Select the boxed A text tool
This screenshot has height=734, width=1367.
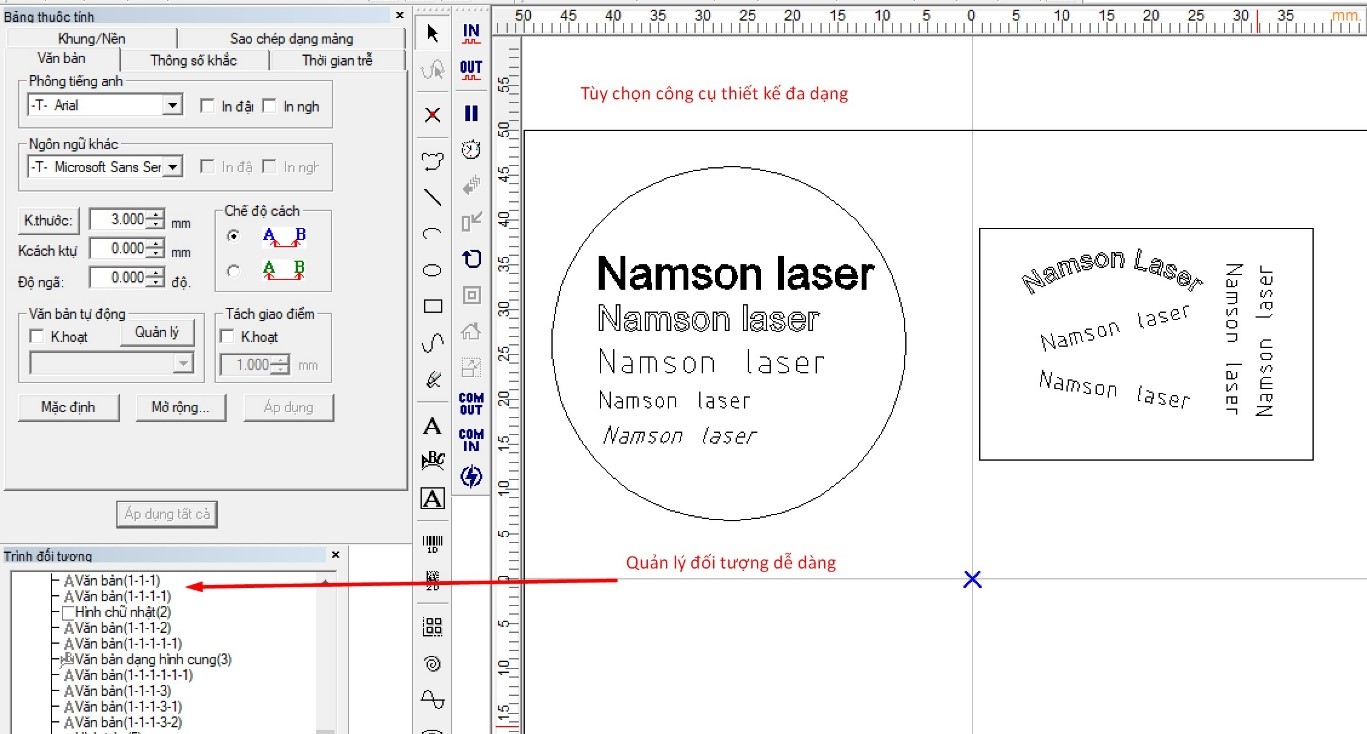pos(432,498)
